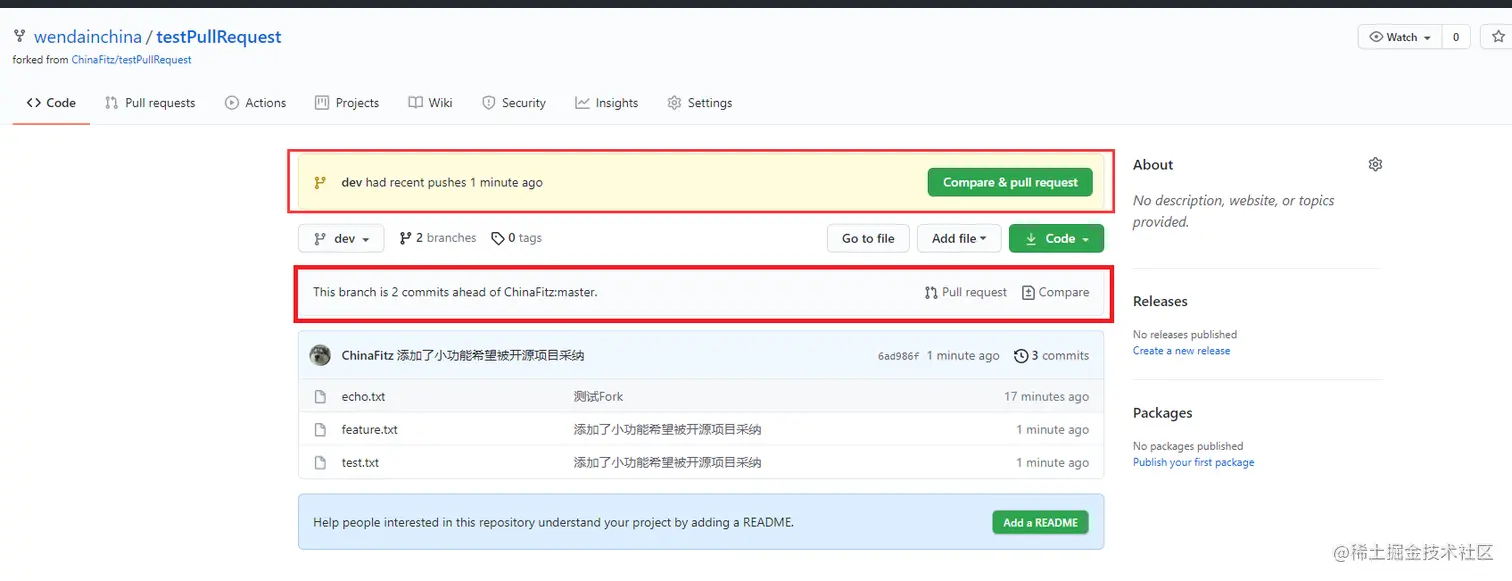Click the 1 minute ago timestamp on feature.txt
Viewport: 1512px width, 581px height.
pos(1053,430)
